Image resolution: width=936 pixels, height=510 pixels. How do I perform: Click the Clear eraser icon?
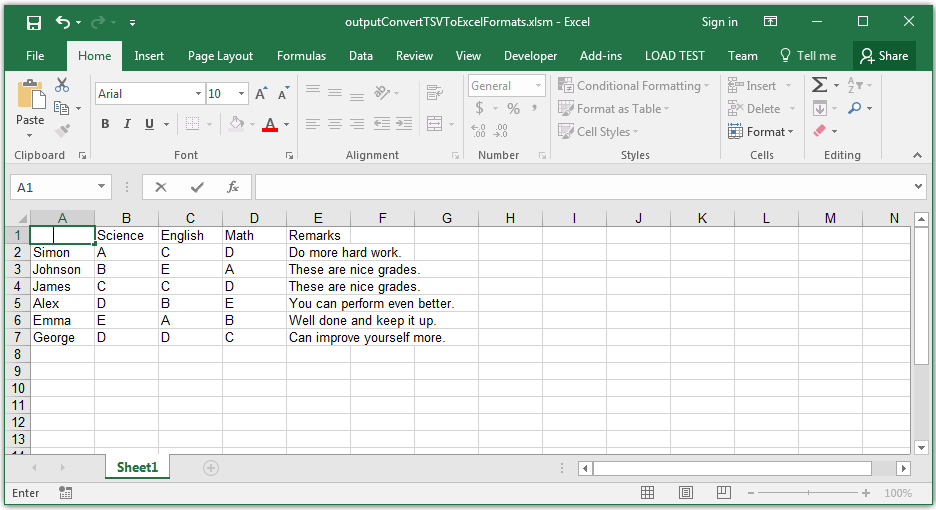pyautogui.click(x=820, y=131)
